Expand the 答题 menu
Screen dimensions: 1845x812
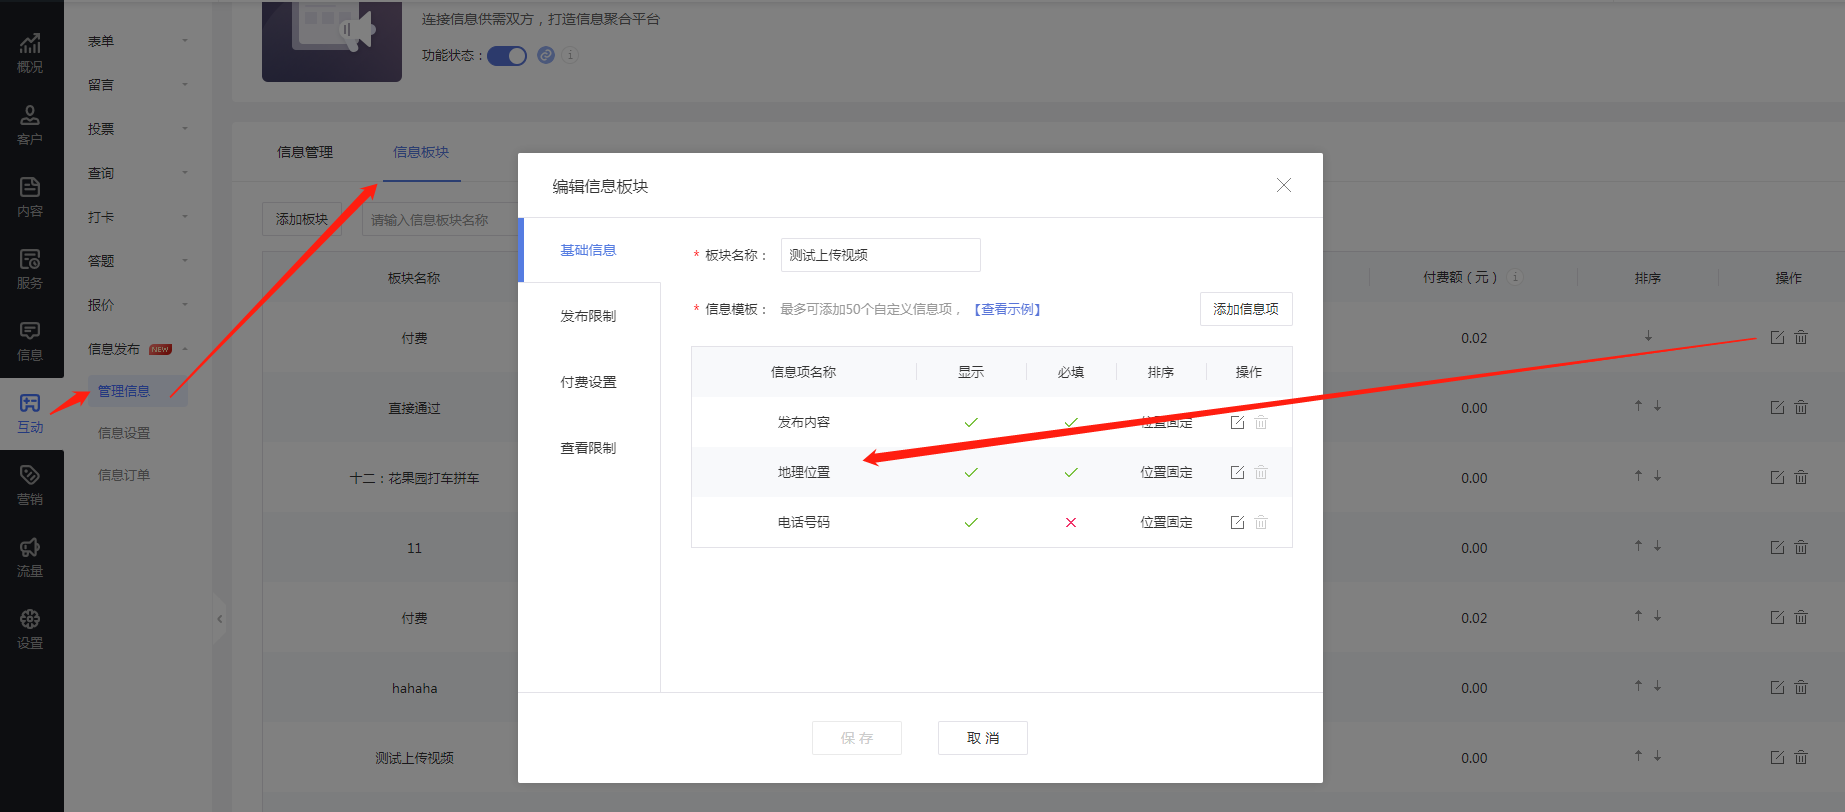pos(138,261)
